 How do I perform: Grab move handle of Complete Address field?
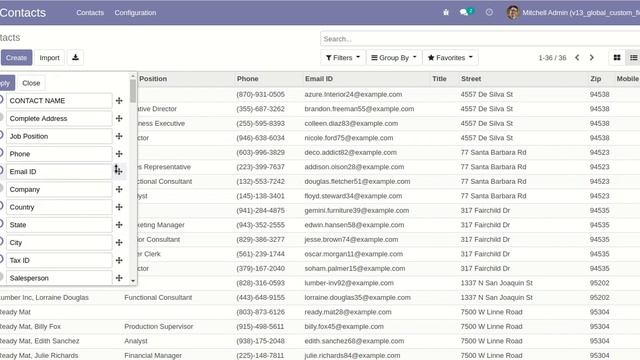pos(119,118)
